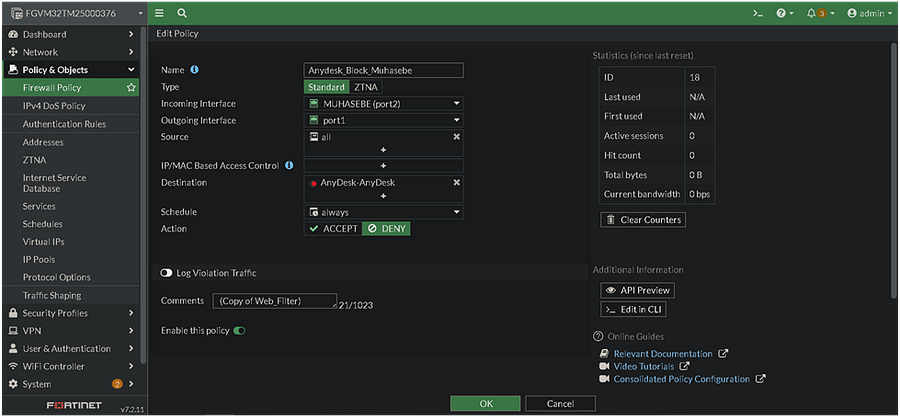This screenshot has height=417, width=900.
Task: Toggle Log Violation Traffic switch
Action: 166,273
